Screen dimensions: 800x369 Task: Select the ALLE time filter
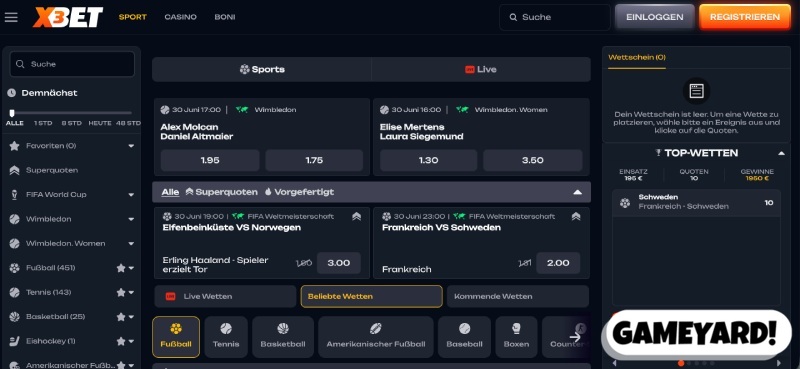15,124
